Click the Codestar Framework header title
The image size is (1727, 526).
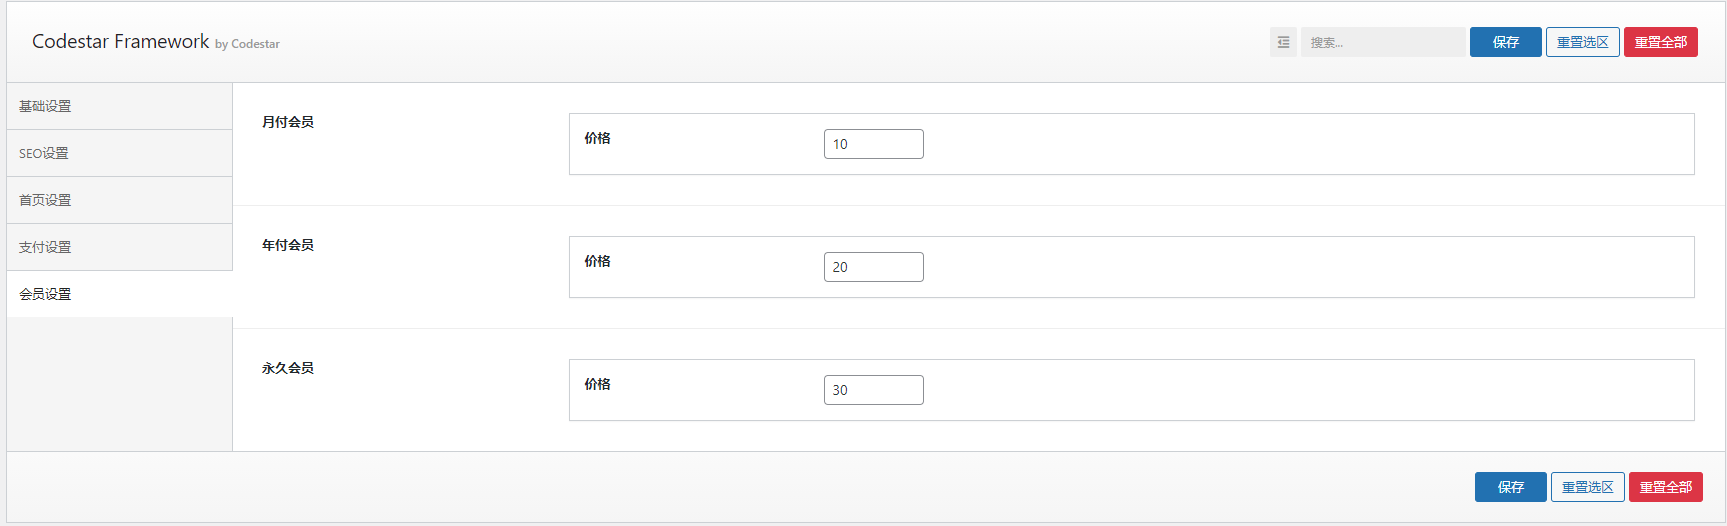(x=121, y=41)
